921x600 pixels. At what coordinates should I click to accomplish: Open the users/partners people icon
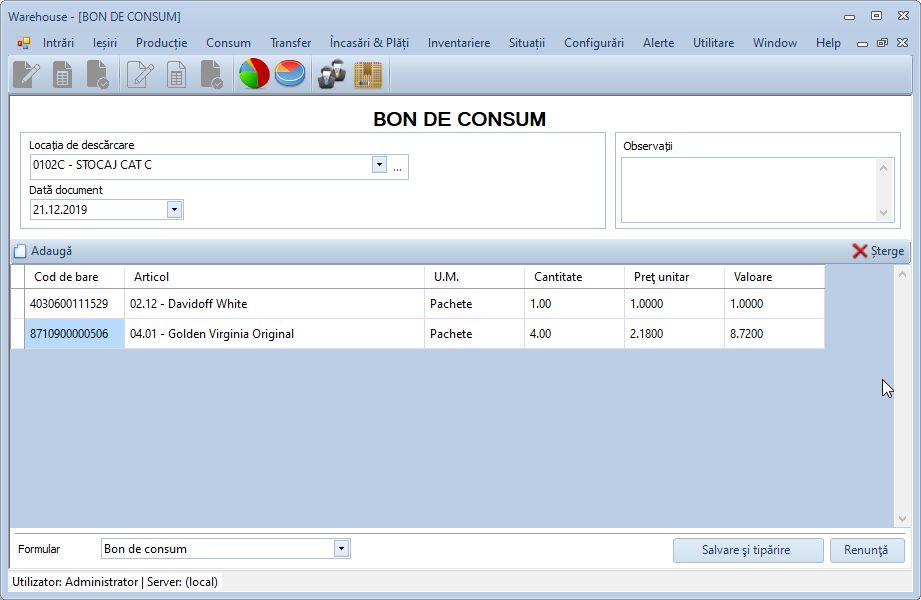point(332,75)
